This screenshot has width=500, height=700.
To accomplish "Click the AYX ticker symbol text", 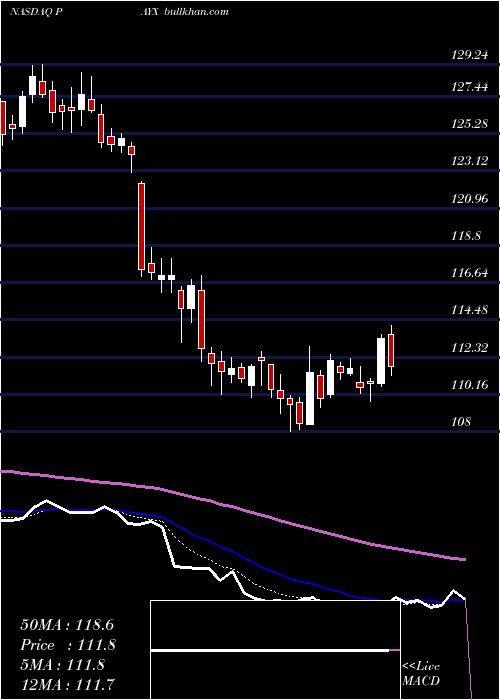I will point(151,11).
